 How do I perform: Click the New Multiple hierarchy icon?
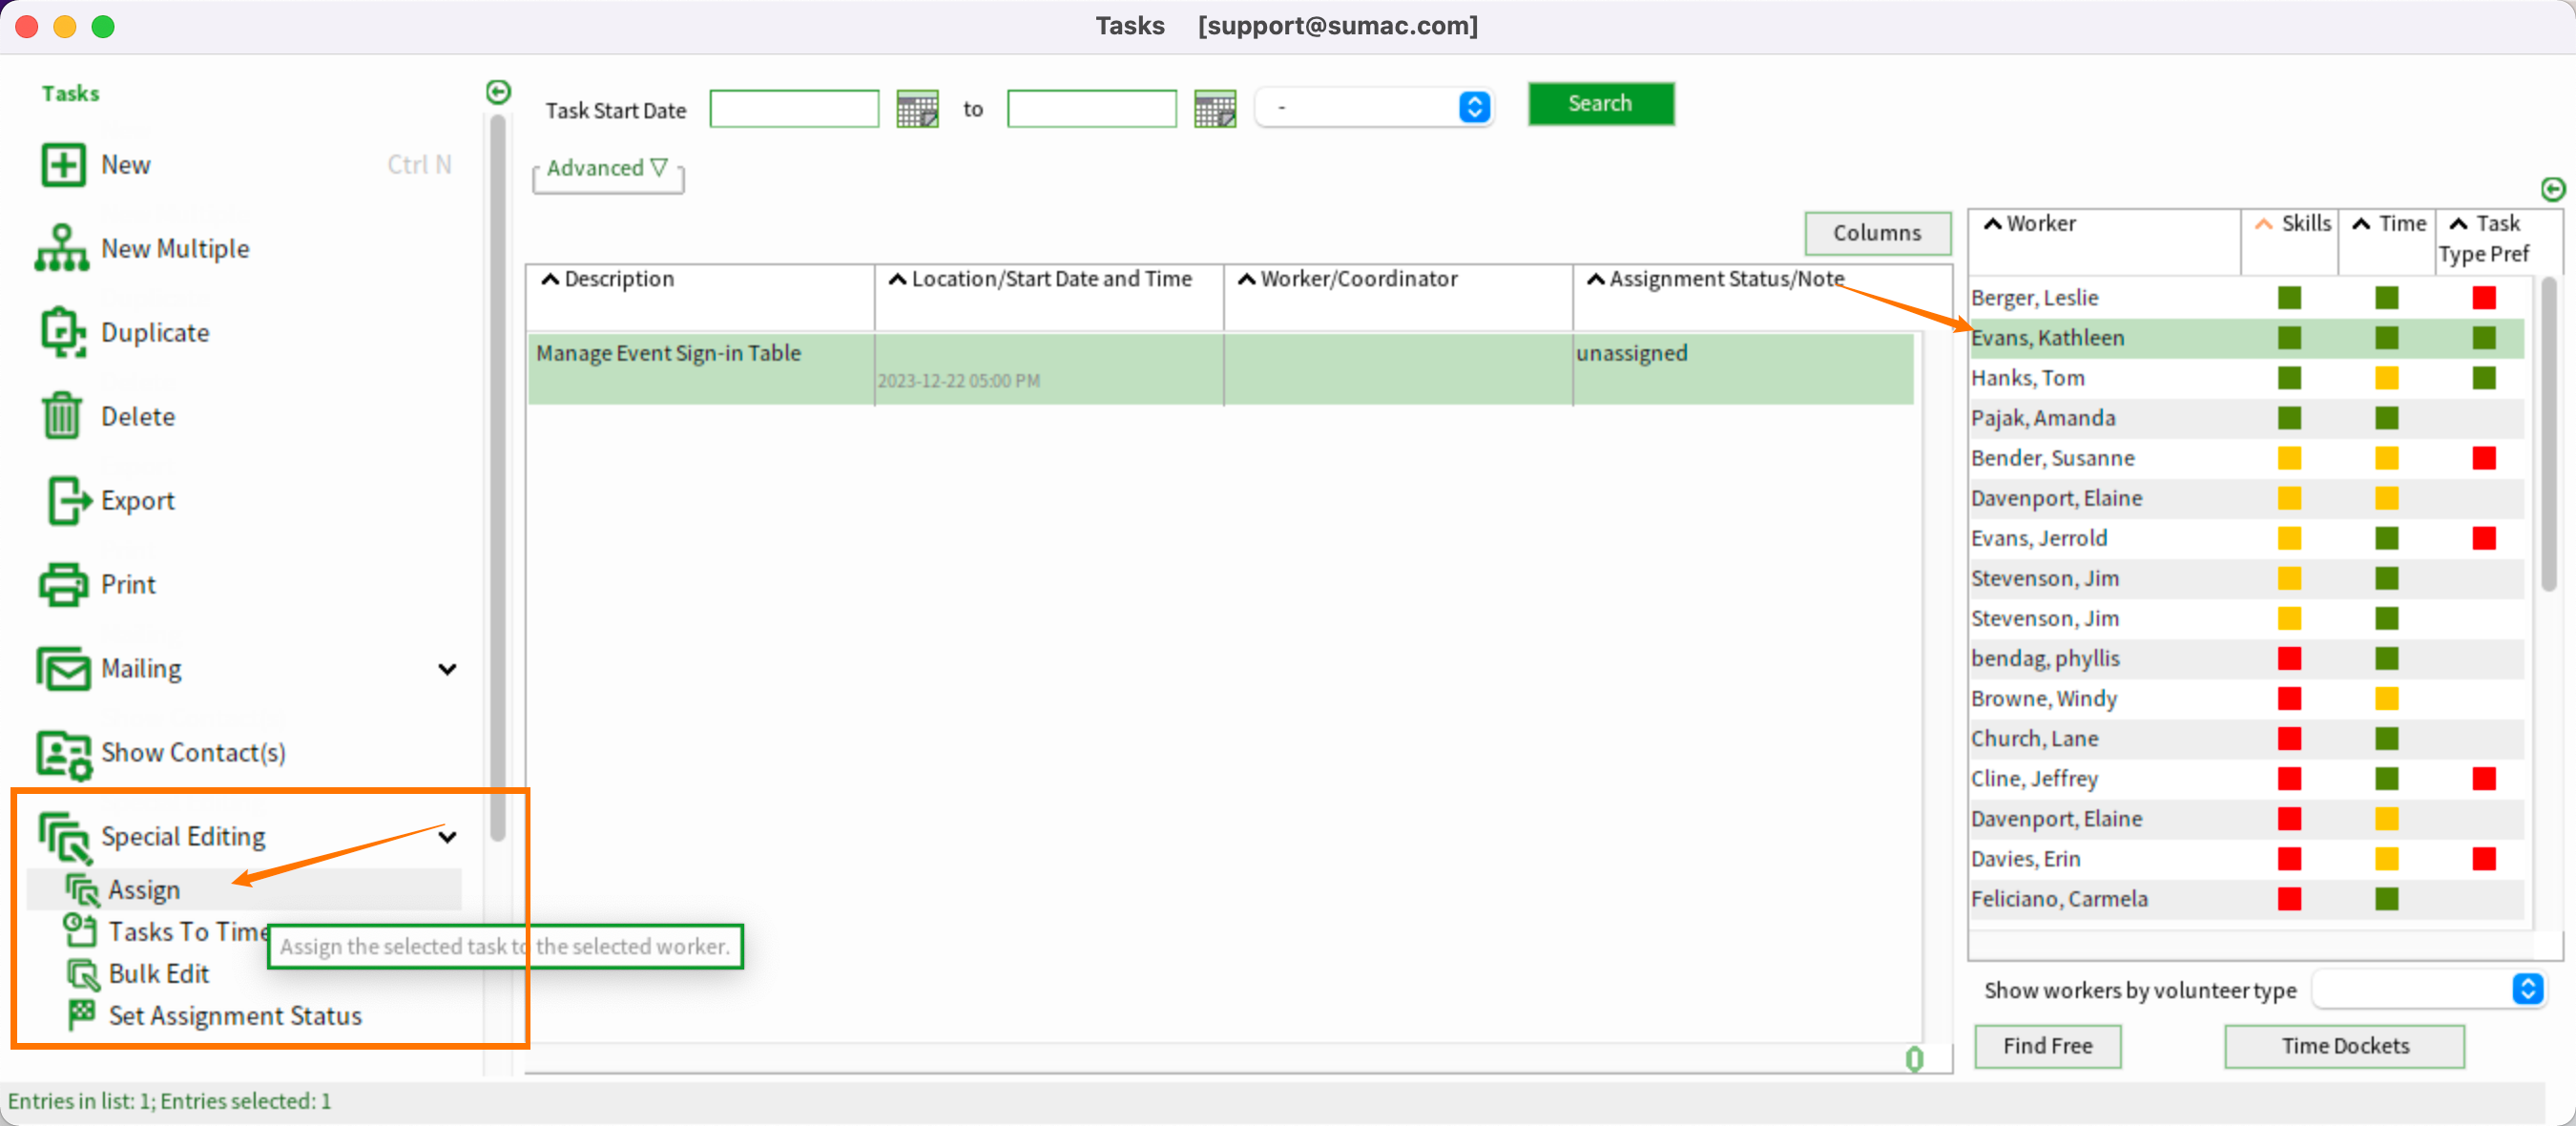[62, 248]
